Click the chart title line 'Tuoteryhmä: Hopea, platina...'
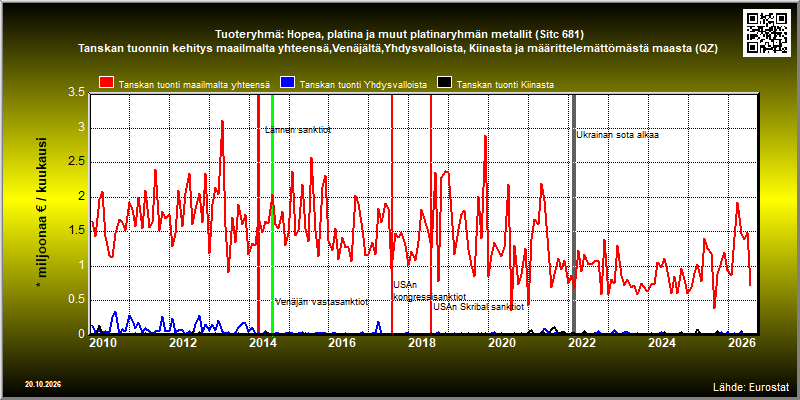The image size is (800, 400). (400, 35)
